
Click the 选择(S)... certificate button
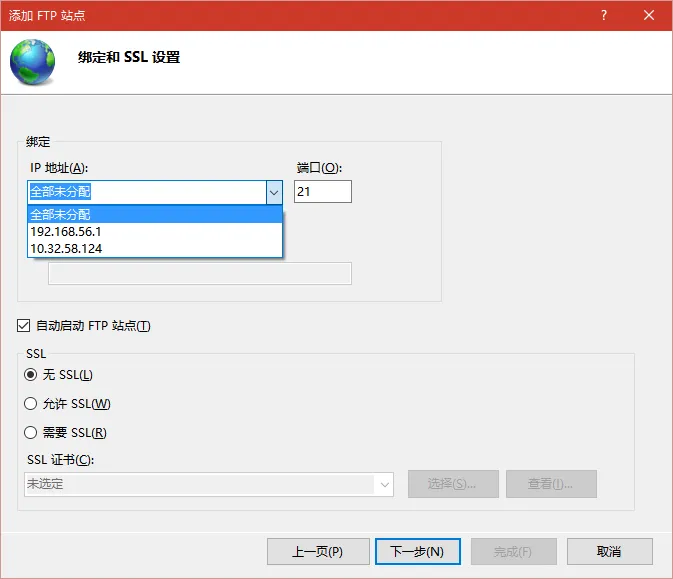(x=453, y=484)
